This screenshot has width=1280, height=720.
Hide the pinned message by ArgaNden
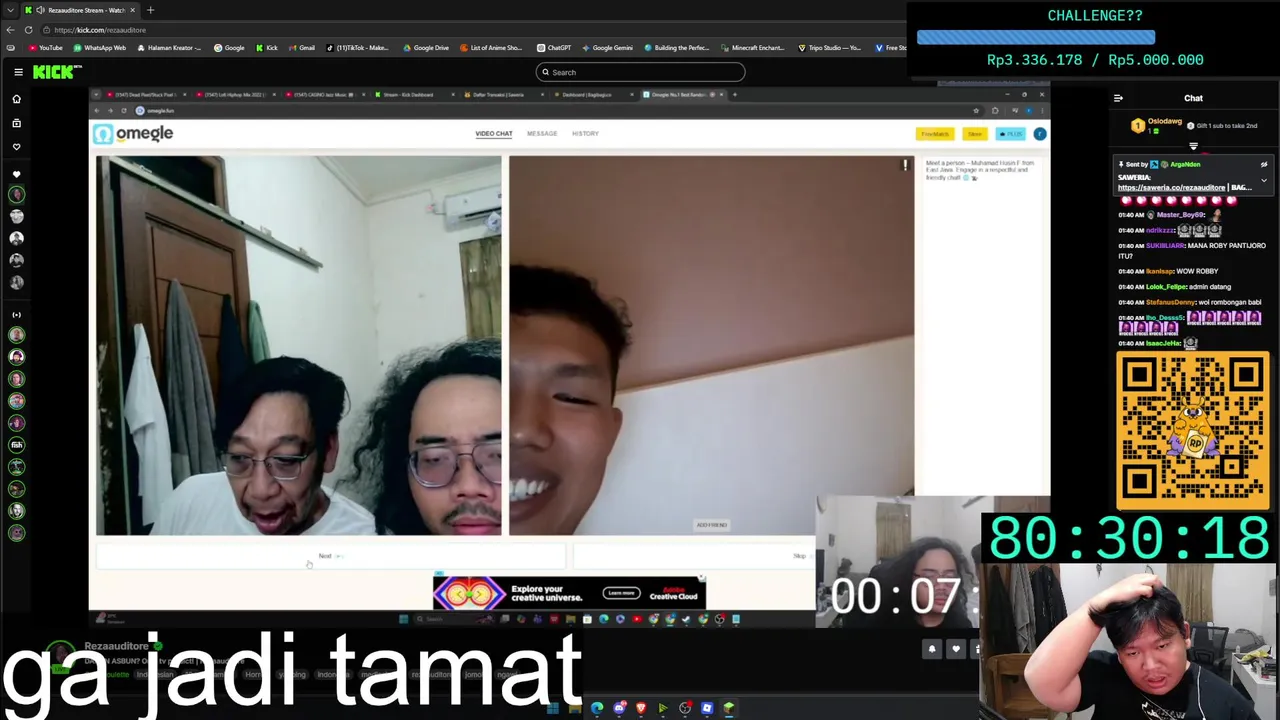click(1264, 164)
